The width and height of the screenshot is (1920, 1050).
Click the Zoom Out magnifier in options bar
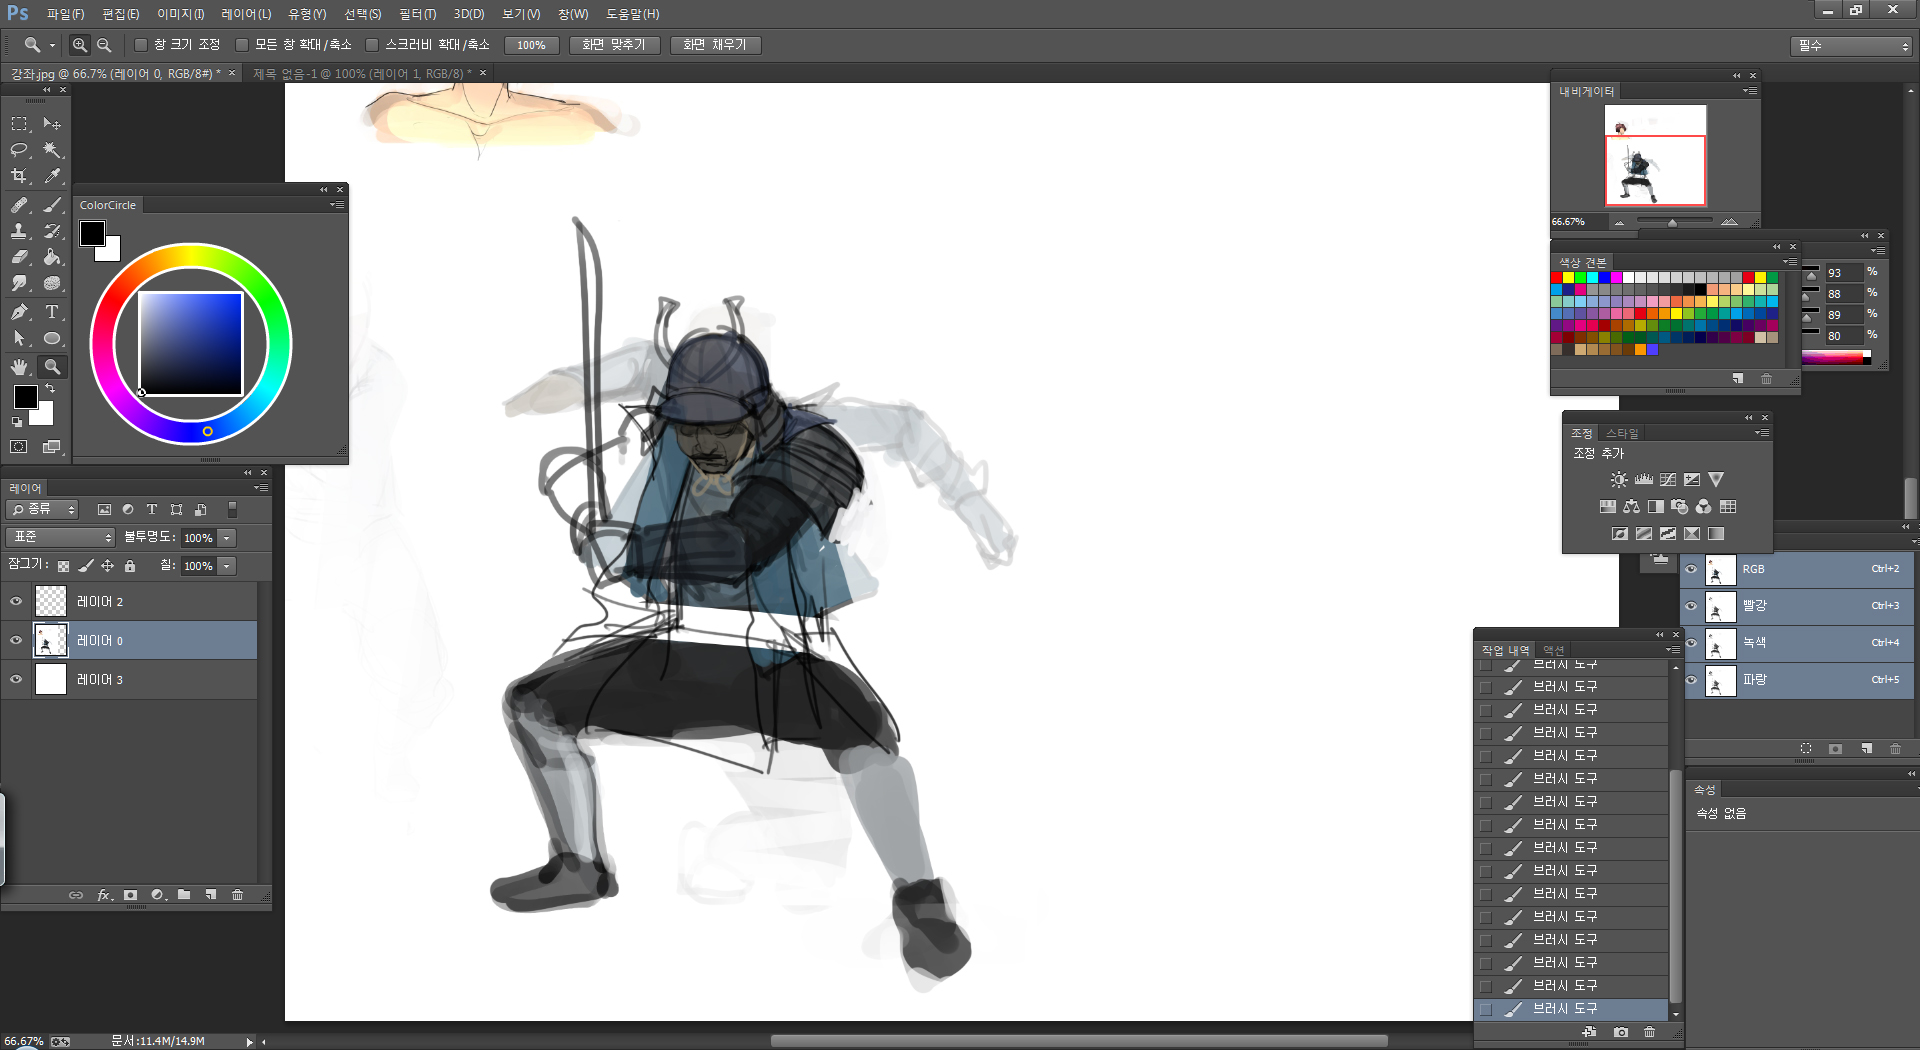[x=104, y=45]
